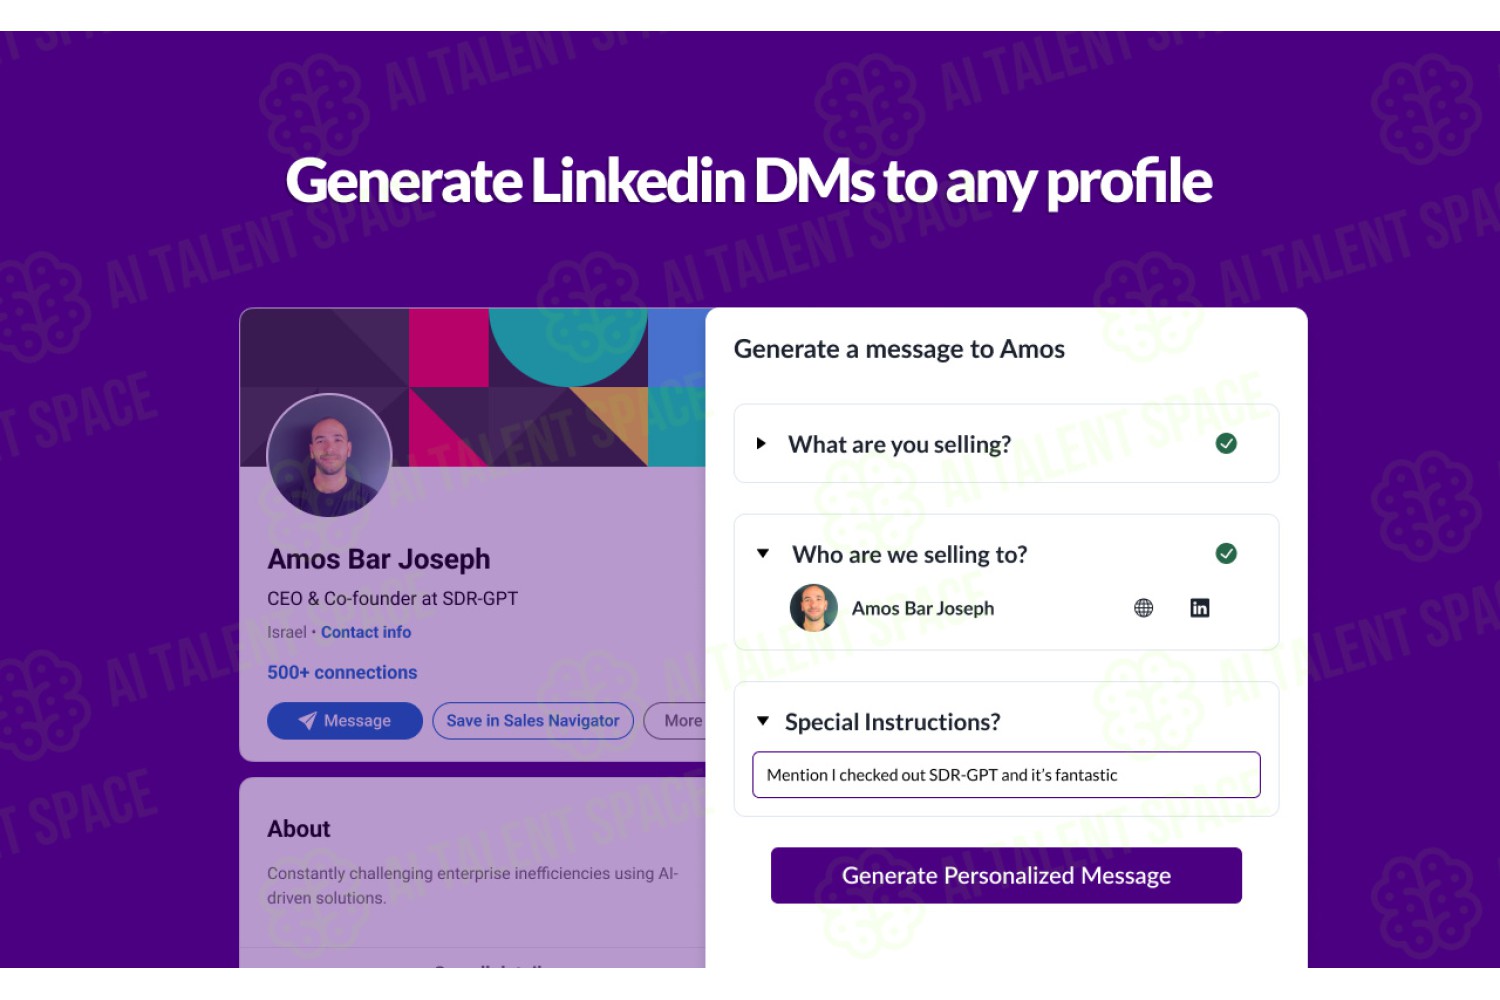Click the Message button on profile
Image resolution: width=1500 pixels, height=1000 pixels.
coord(345,721)
